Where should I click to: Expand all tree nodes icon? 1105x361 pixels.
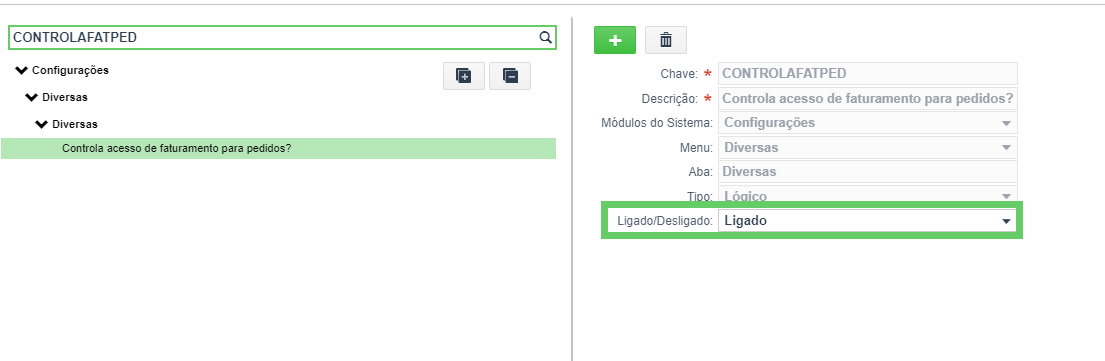[x=464, y=76]
